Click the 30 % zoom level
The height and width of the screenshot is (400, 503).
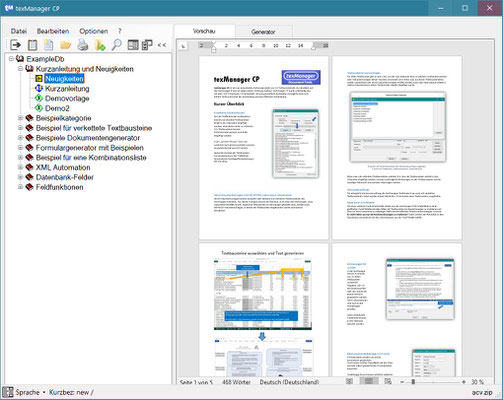[x=477, y=382]
